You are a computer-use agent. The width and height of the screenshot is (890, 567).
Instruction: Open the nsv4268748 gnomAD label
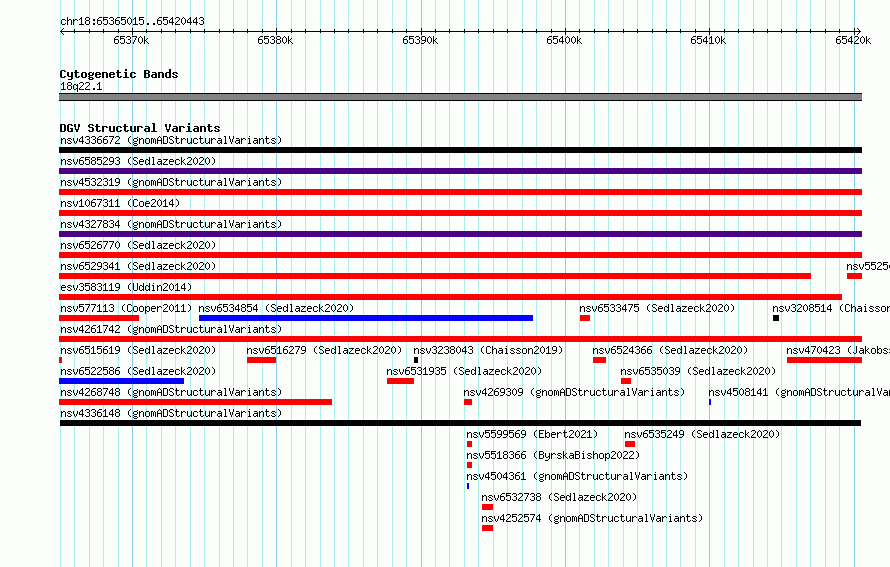pos(171,392)
